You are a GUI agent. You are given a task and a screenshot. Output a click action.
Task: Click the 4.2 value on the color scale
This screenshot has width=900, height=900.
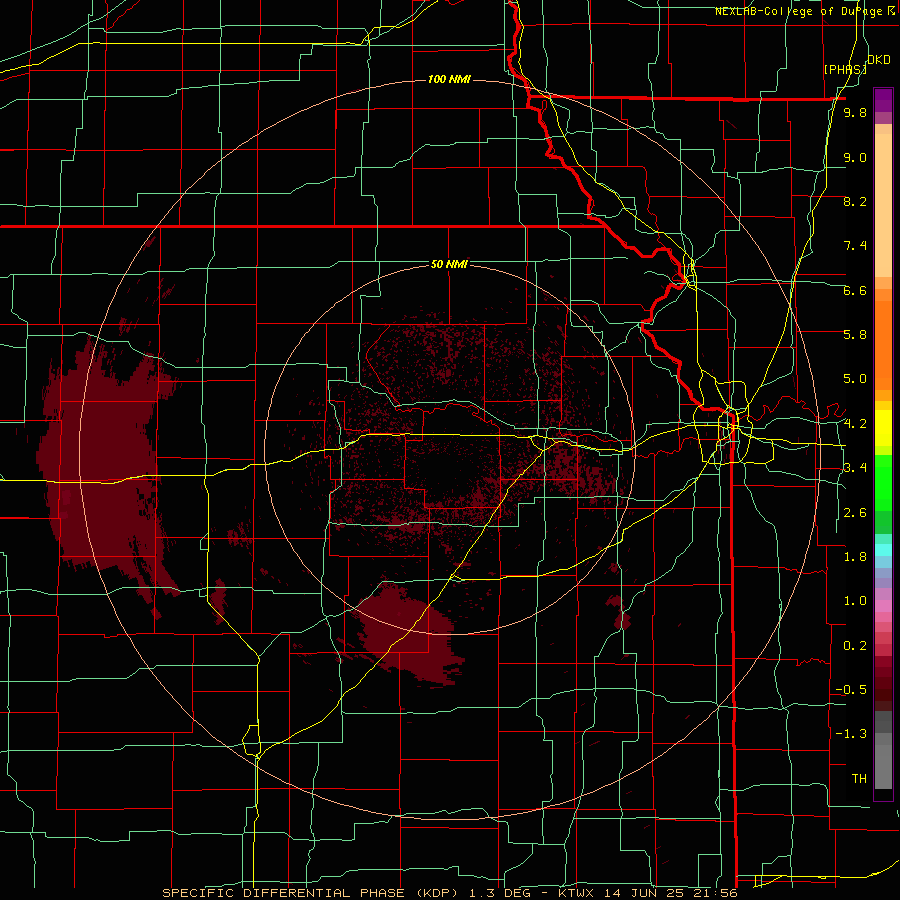pos(855,424)
